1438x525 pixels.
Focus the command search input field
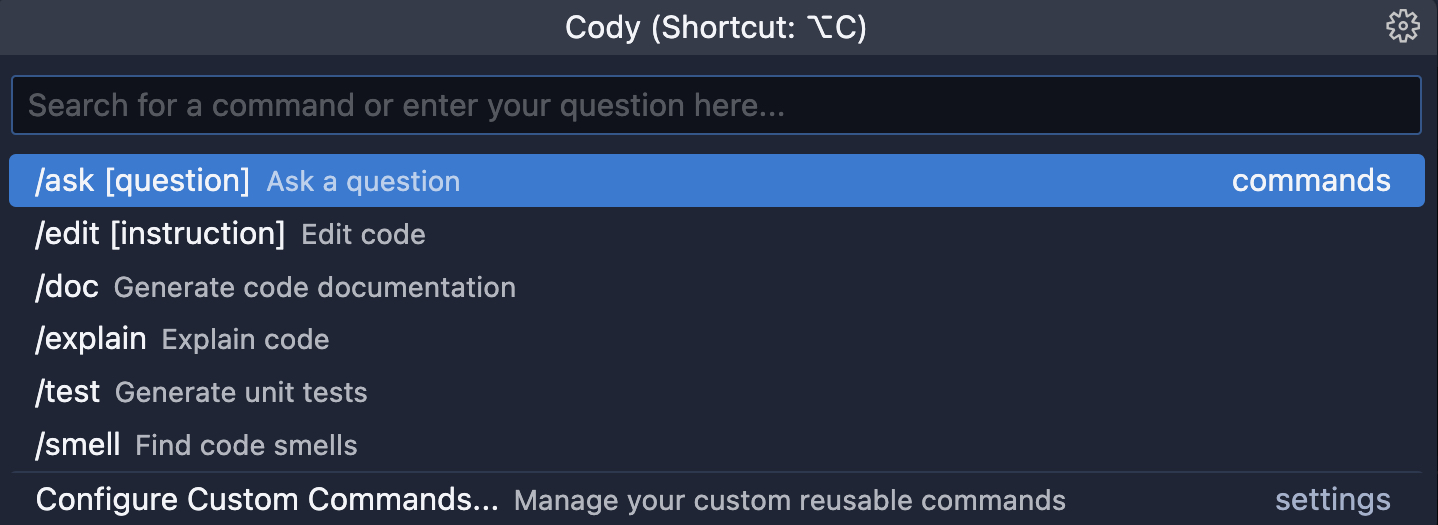coord(716,105)
